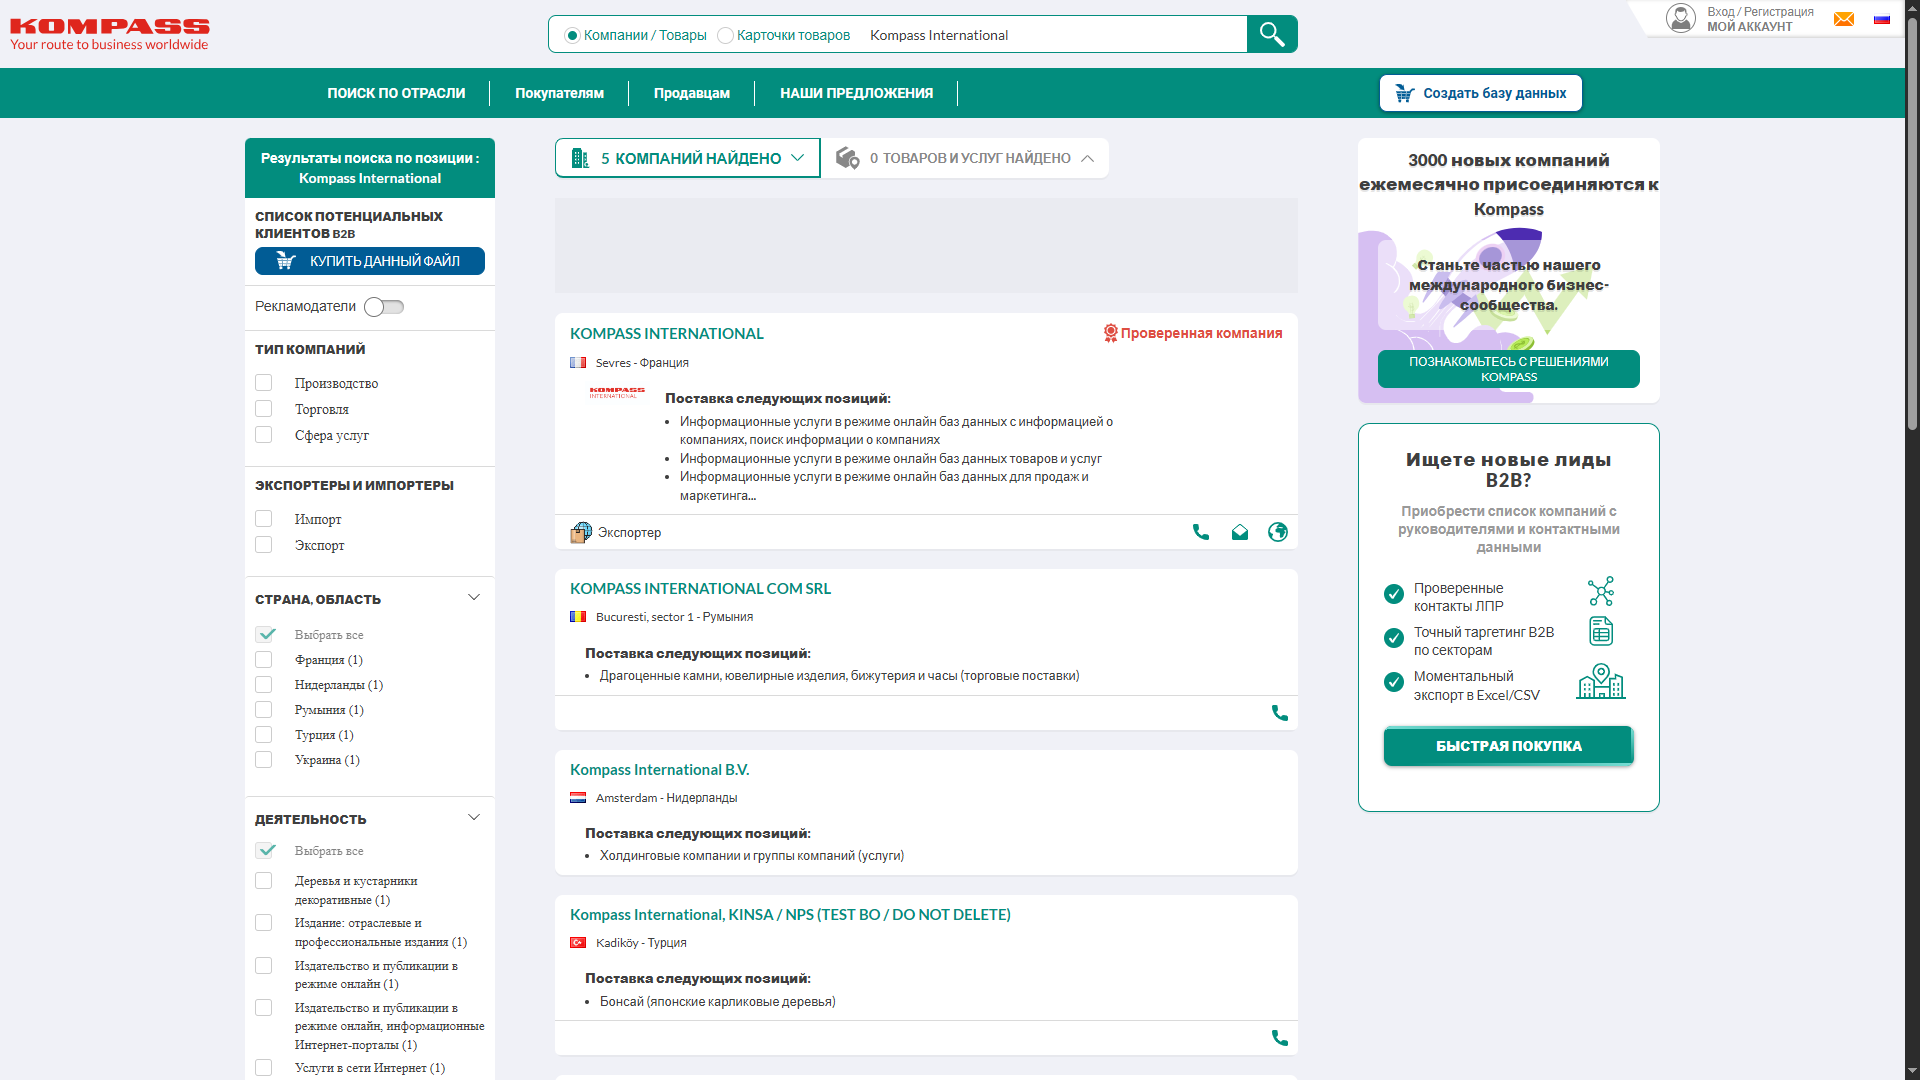
Task: Check the Румыния (1) country checkbox
Action: (x=264, y=710)
